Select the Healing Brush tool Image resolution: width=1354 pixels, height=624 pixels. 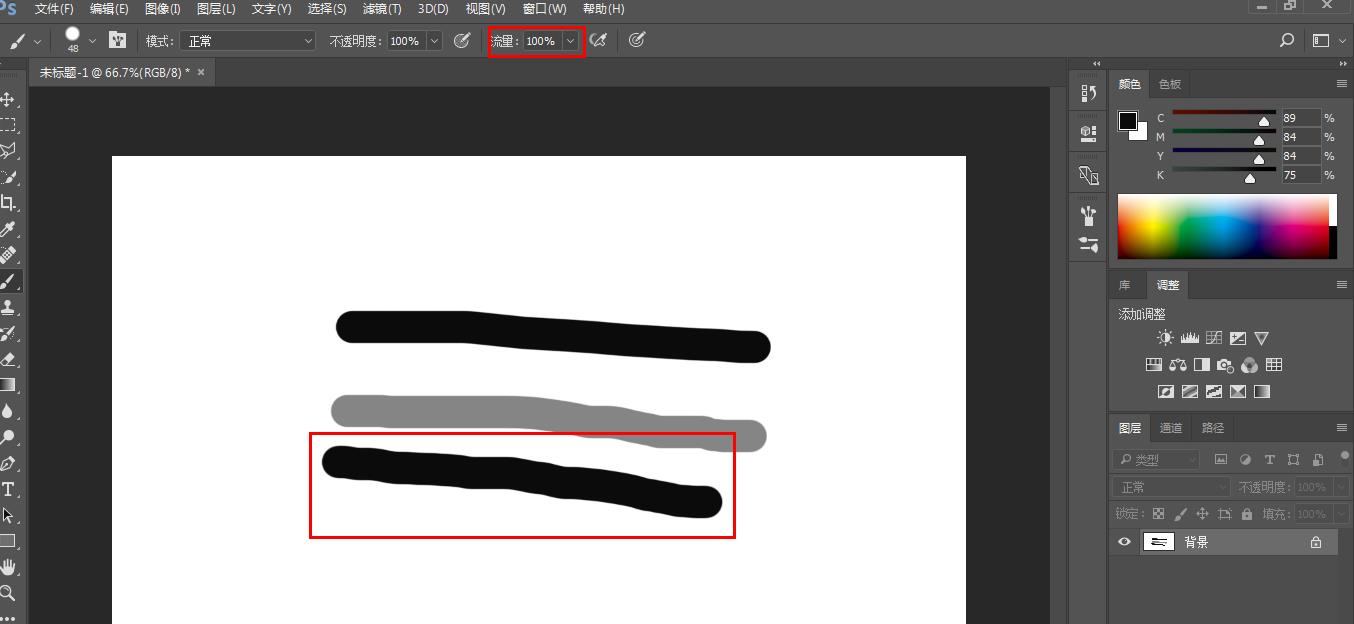coord(8,255)
